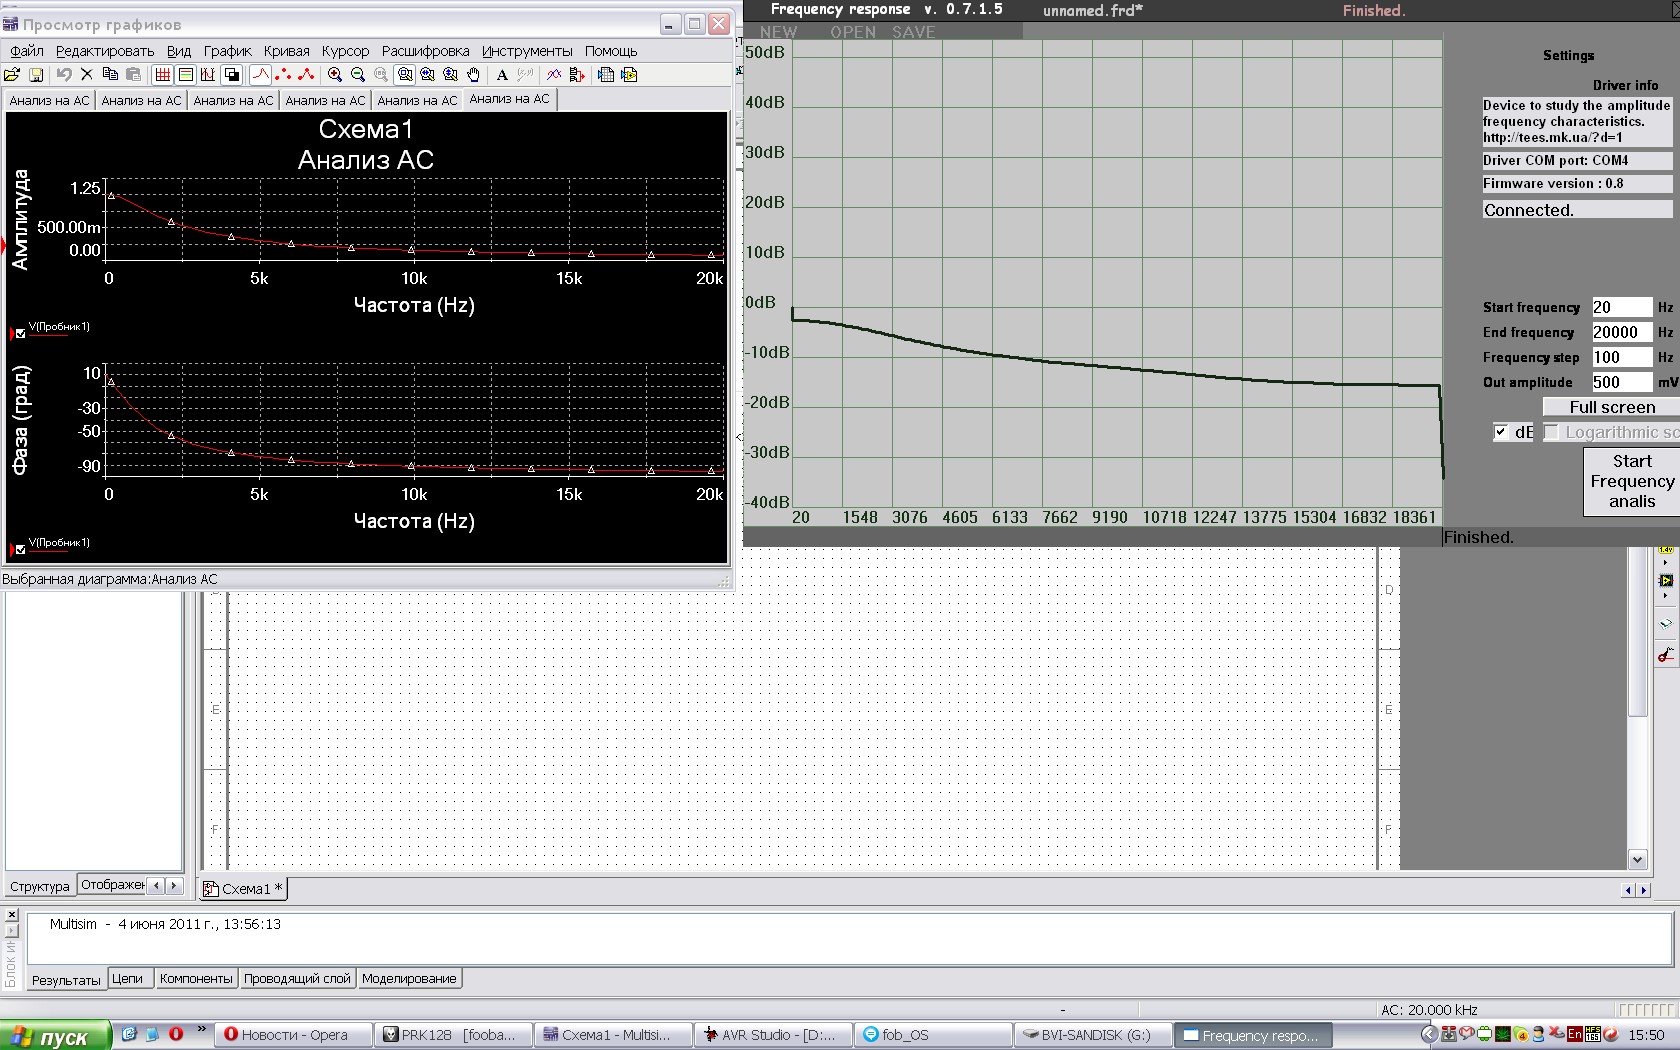Screen dimensions: 1680x1050
Task: Open the Инструменты menu
Action: pyautogui.click(x=526, y=51)
